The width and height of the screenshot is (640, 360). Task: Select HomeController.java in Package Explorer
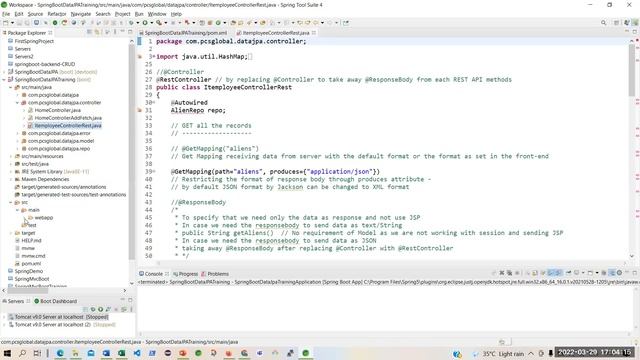click(58, 110)
